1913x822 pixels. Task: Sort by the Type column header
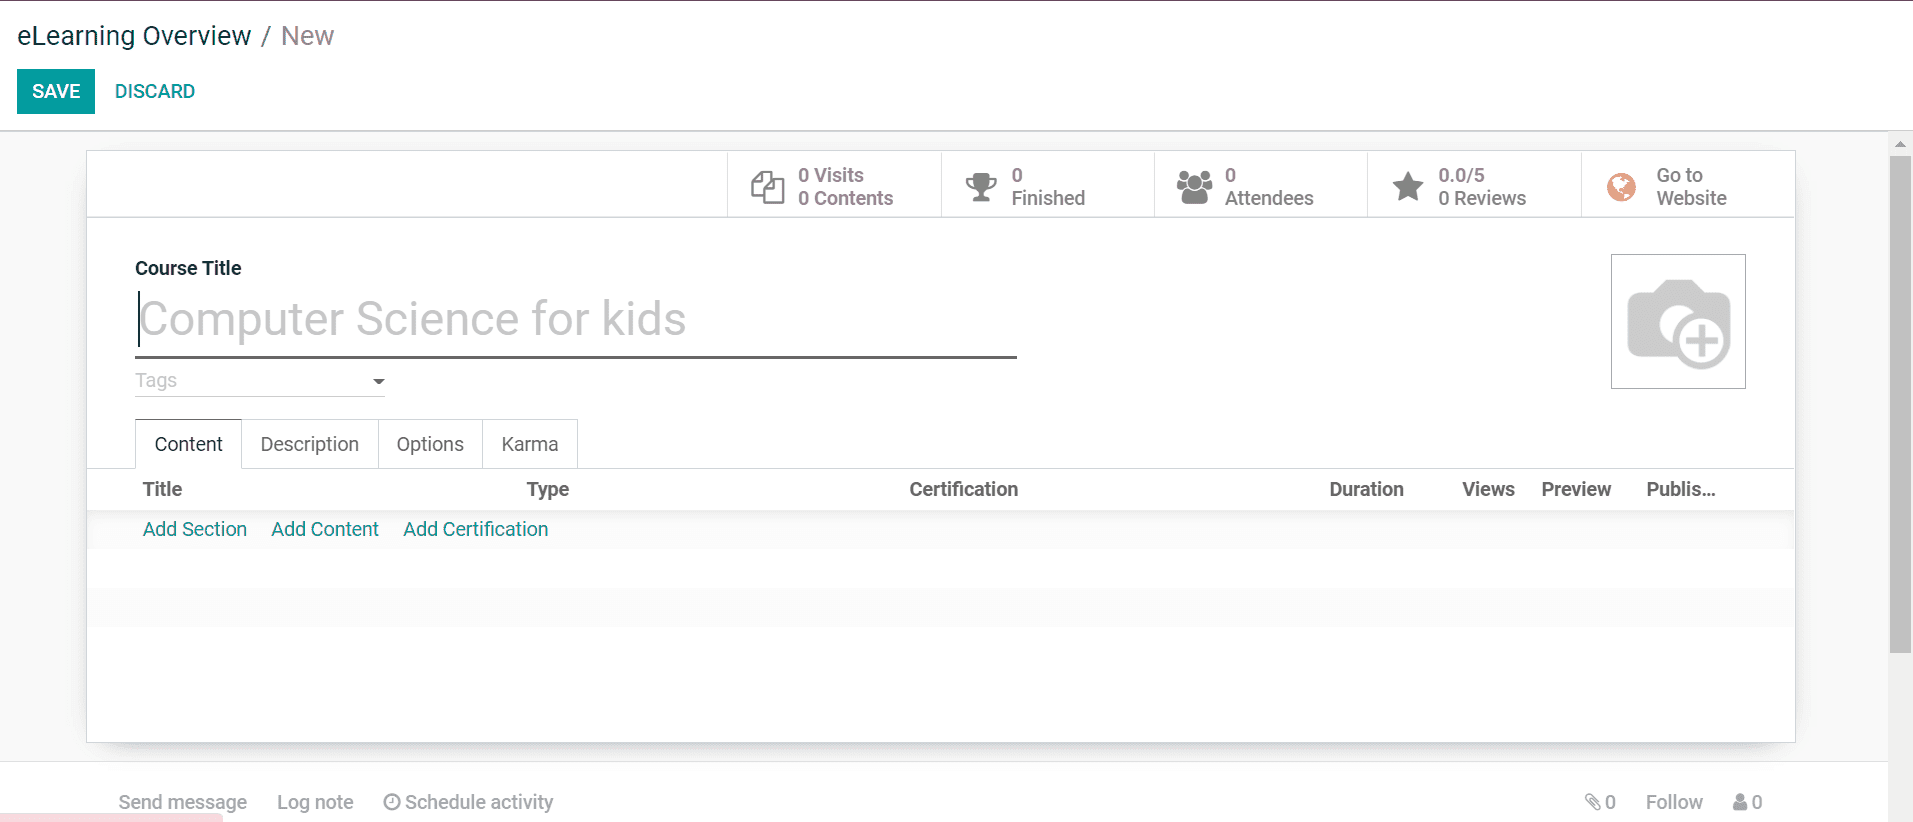pos(548,489)
